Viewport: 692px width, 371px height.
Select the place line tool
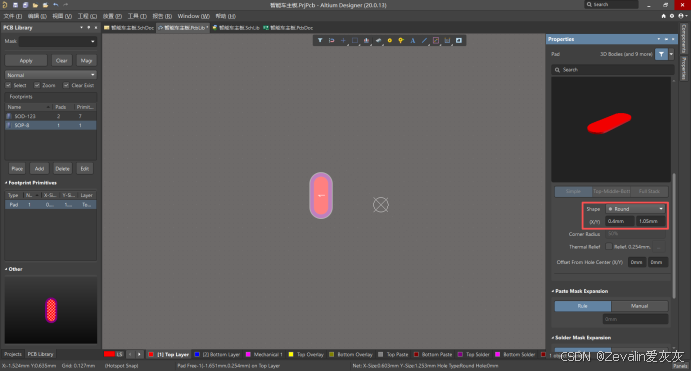[x=424, y=40]
